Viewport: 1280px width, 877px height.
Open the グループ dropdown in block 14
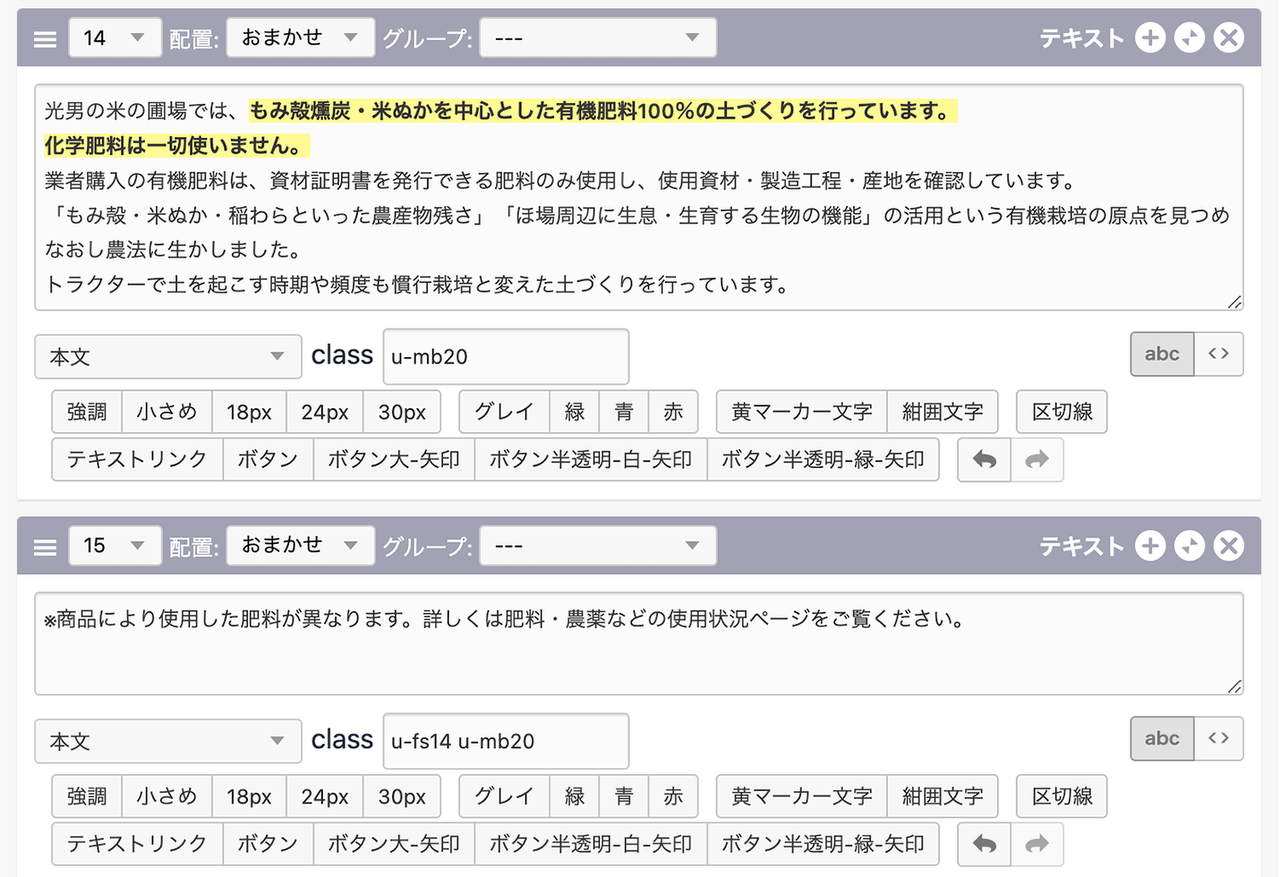coord(597,38)
